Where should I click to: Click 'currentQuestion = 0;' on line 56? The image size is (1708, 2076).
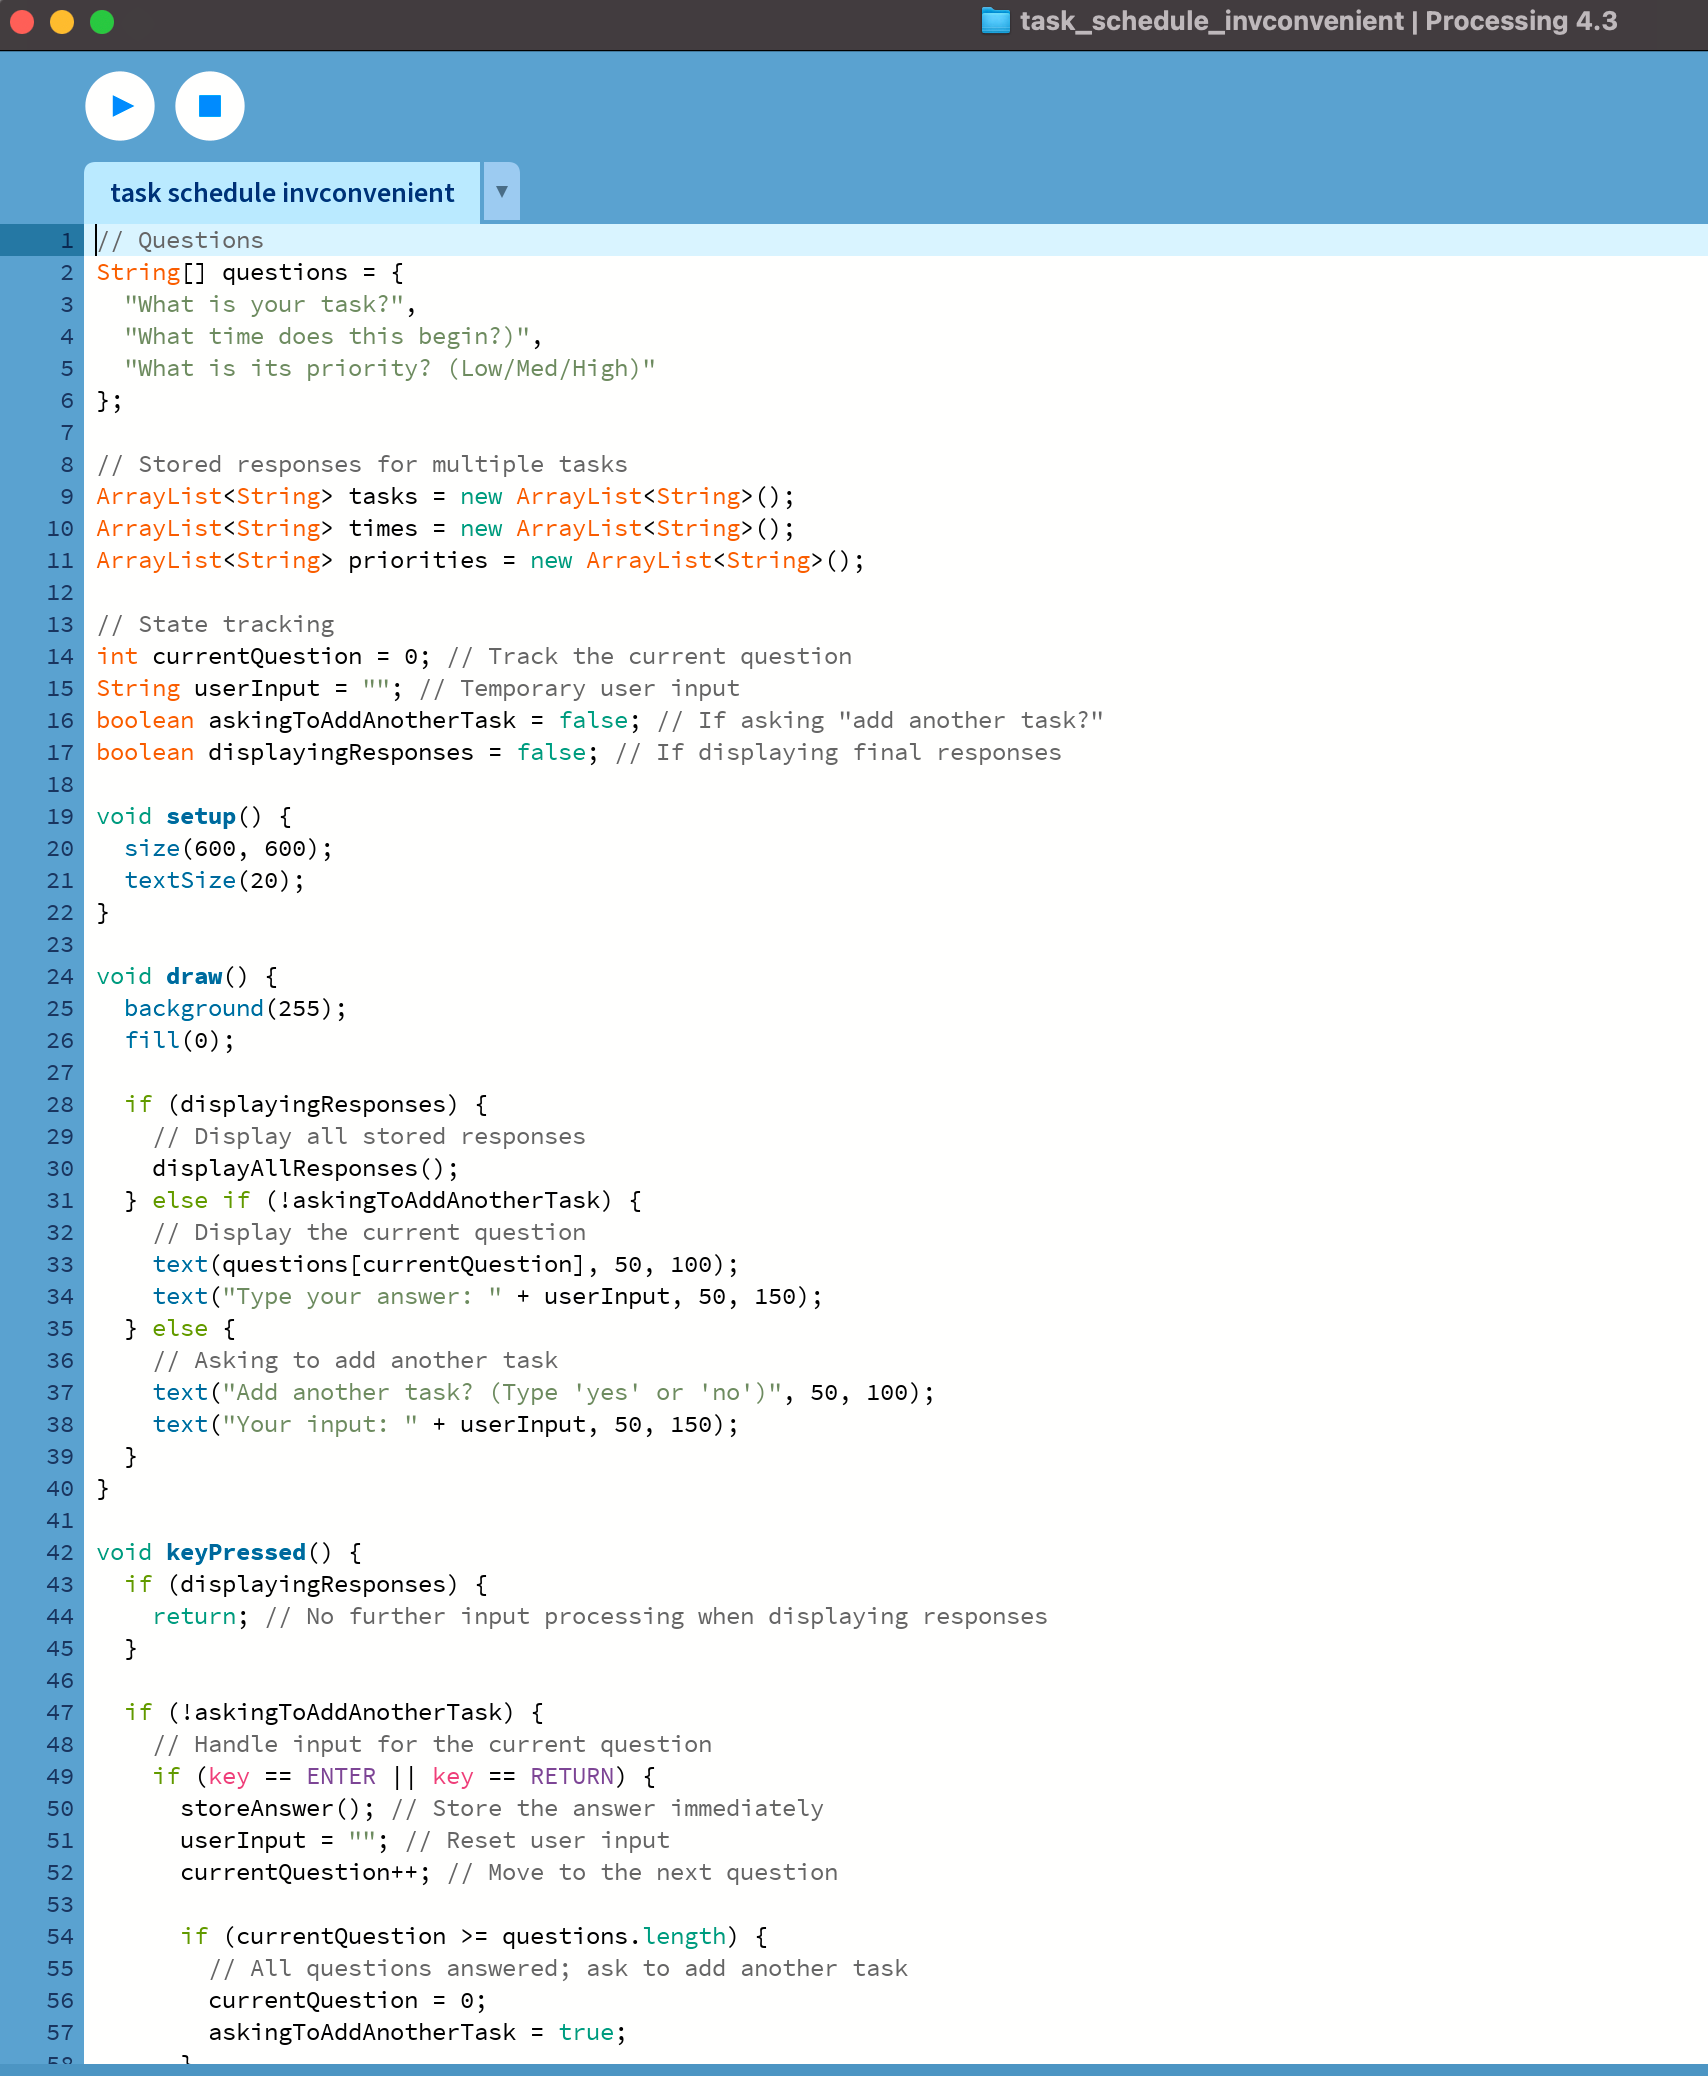347,2000
